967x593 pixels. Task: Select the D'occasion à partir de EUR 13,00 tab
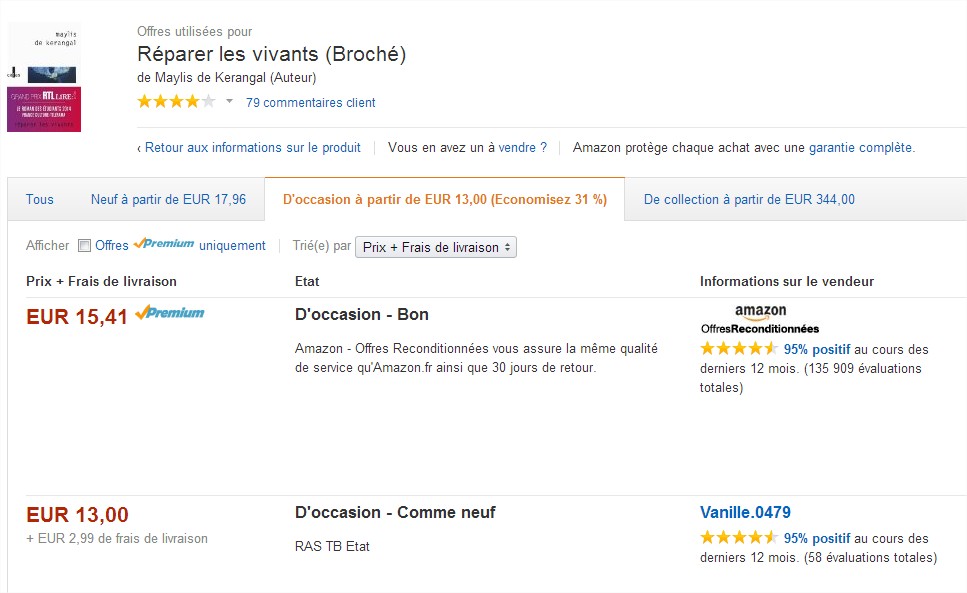tap(445, 199)
